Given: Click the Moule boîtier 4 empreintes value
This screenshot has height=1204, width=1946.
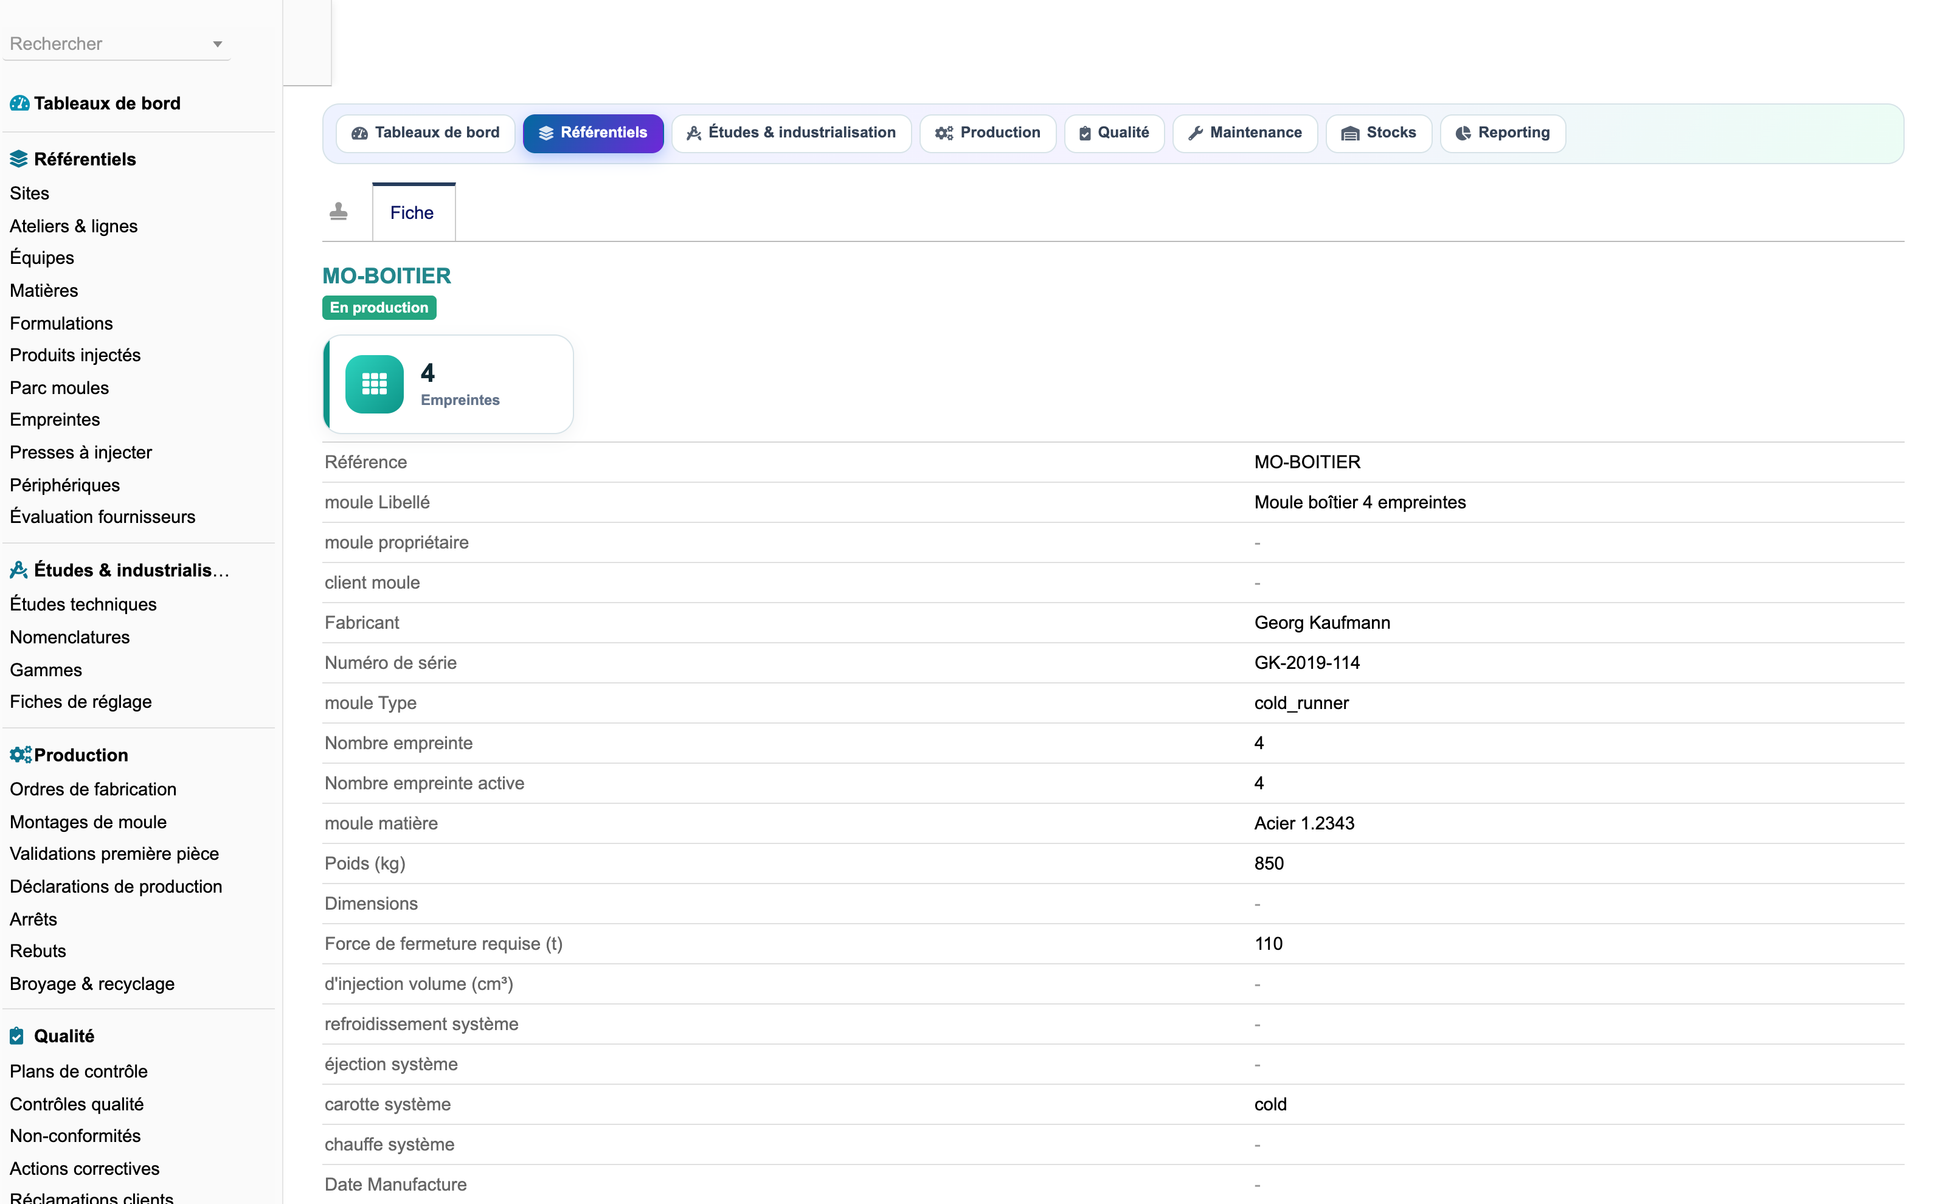Looking at the screenshot, I should tap(1360, 502).
